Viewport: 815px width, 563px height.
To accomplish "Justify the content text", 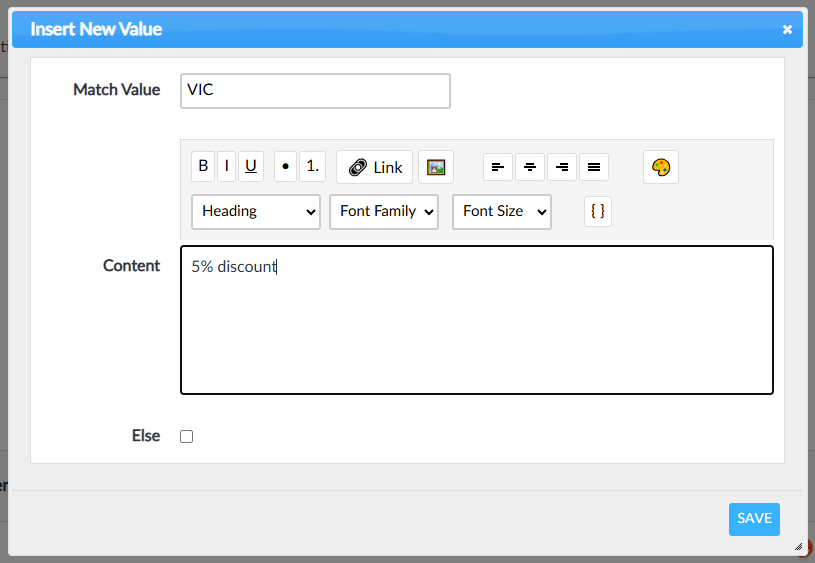I will pyautogui.click(x=594, y=167).
